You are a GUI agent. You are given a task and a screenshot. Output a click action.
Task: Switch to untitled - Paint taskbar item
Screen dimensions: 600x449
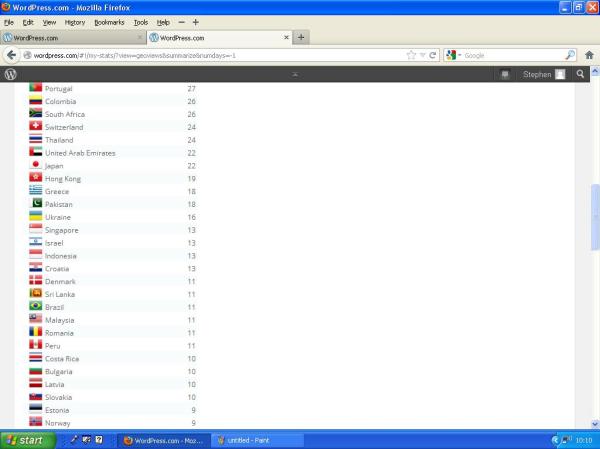tap(258, 441)
